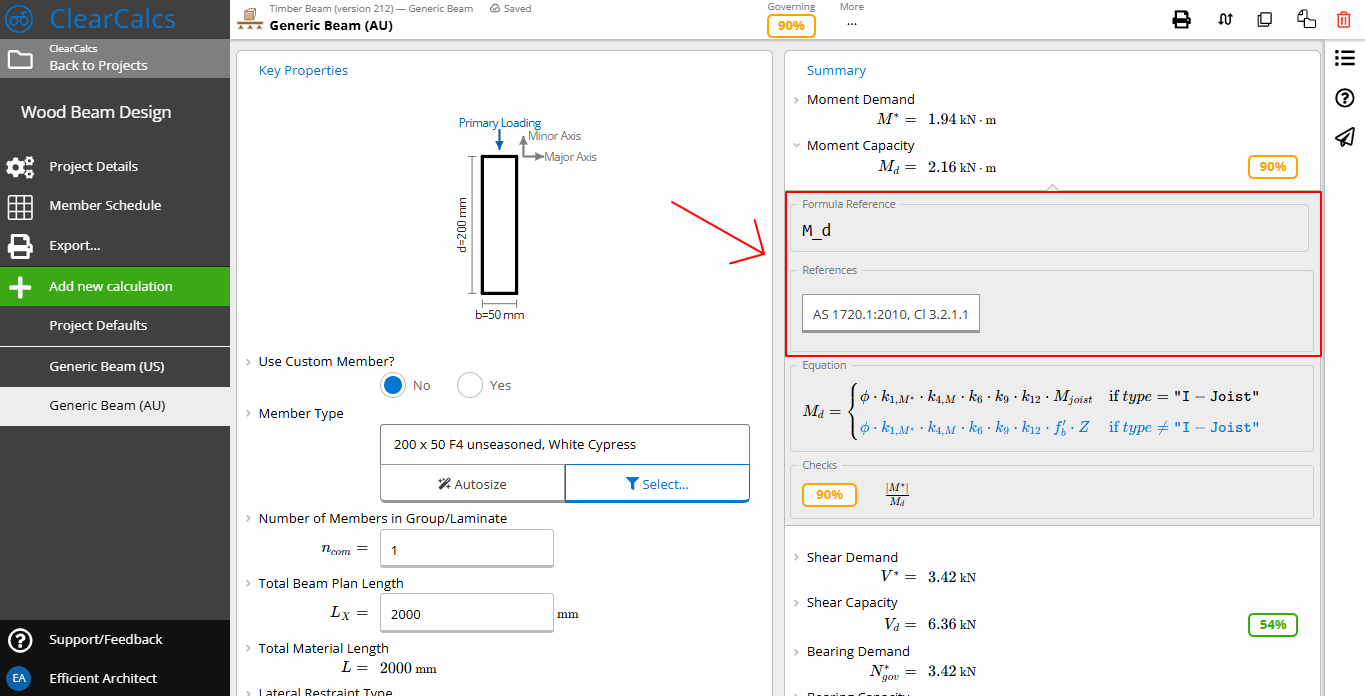This screenshot has width=1365, height=696.
Task: Click the L_X length field showing 2000
Action: (467, 614)
